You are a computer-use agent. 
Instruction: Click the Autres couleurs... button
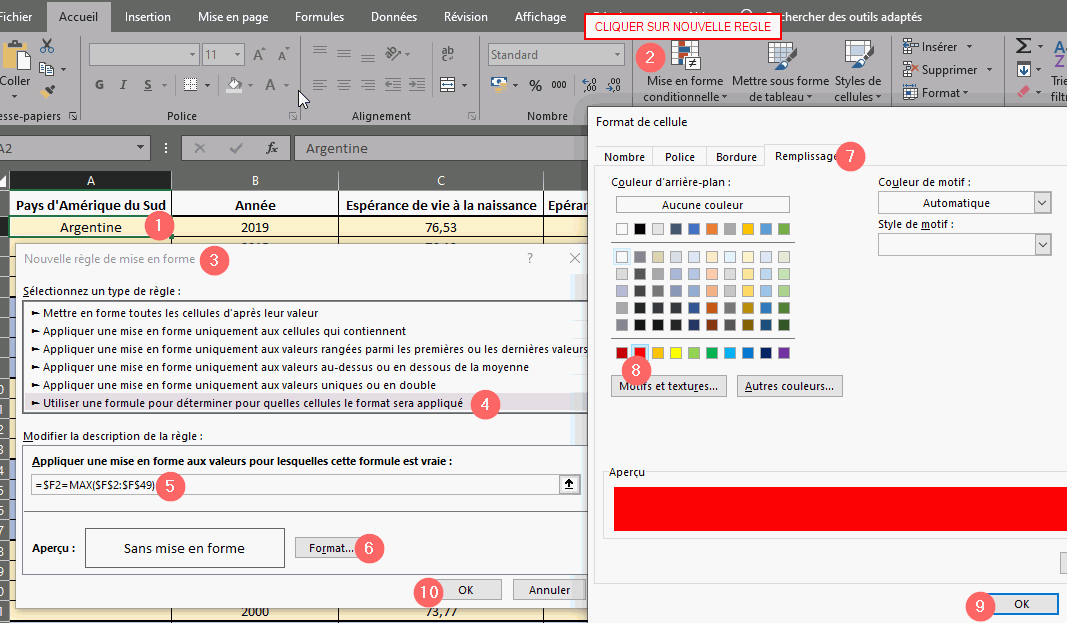(789, 386)
